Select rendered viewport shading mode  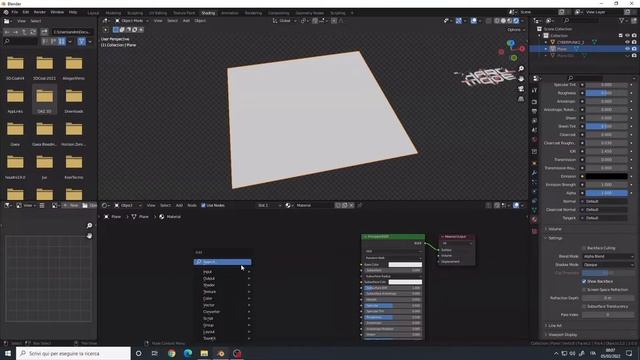pos(516,21)
